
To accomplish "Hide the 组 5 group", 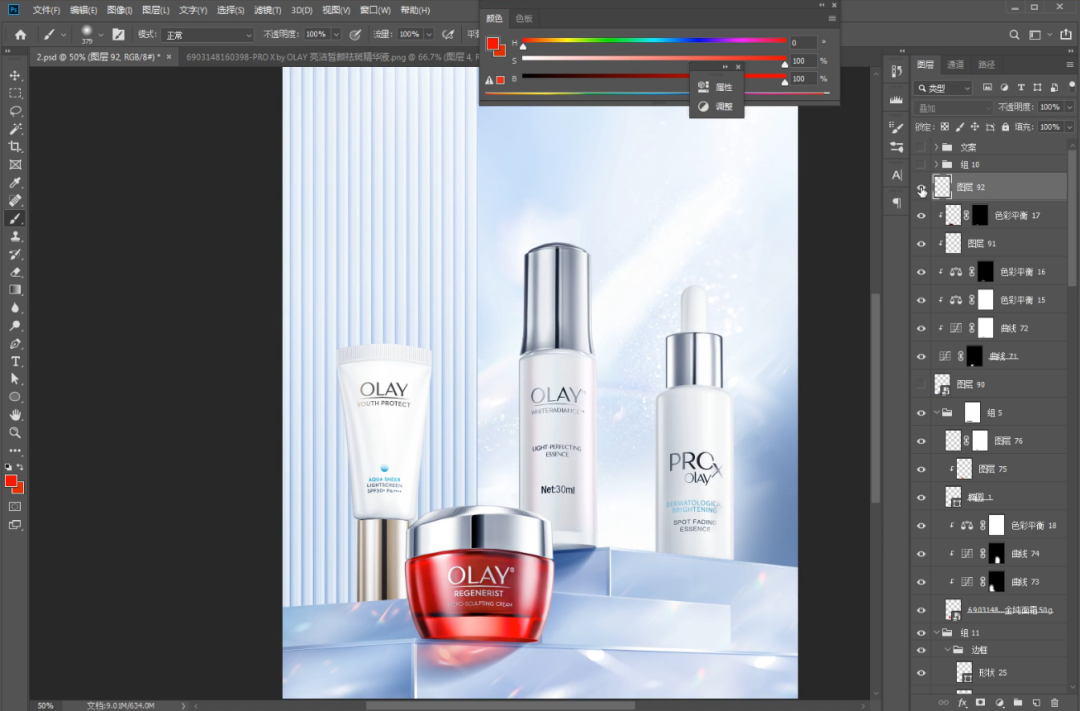I will point(922,413).
